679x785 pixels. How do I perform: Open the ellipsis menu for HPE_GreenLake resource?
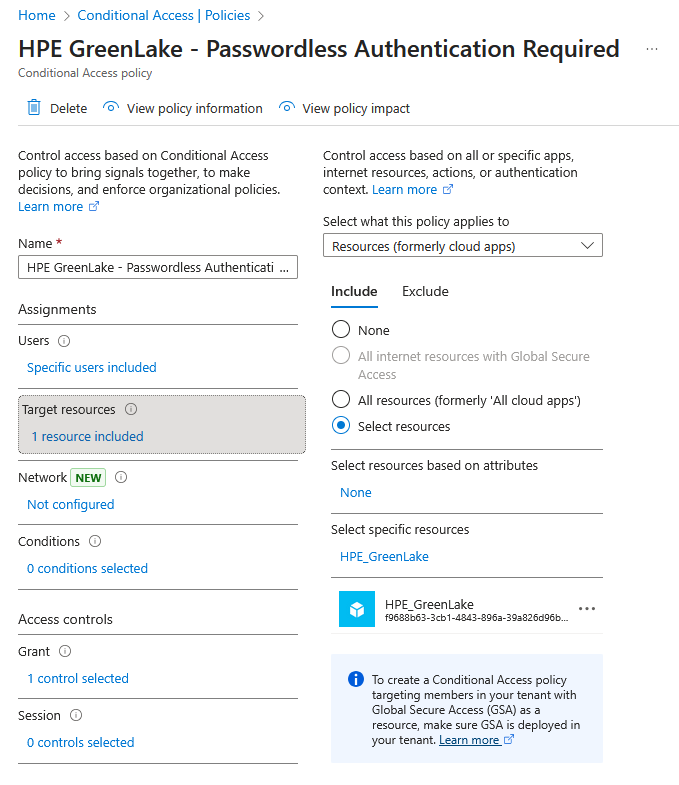tap(587, 609)
